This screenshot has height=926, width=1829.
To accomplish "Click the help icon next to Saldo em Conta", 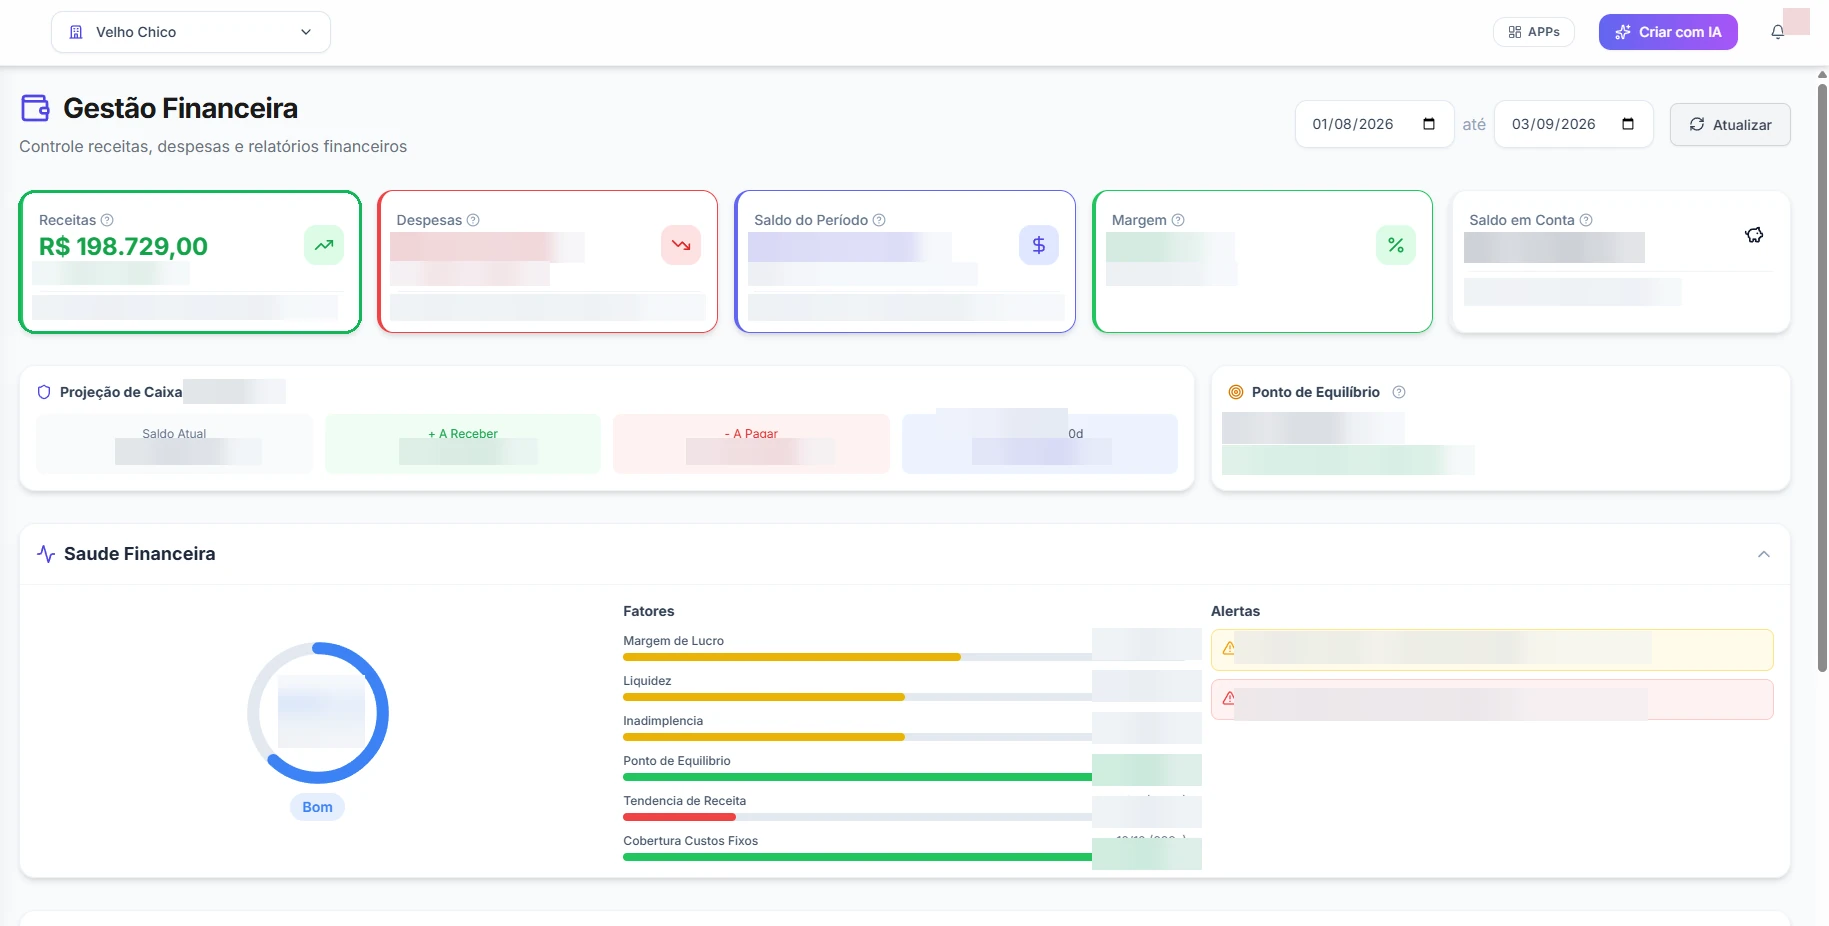I will pos(1586,220).
